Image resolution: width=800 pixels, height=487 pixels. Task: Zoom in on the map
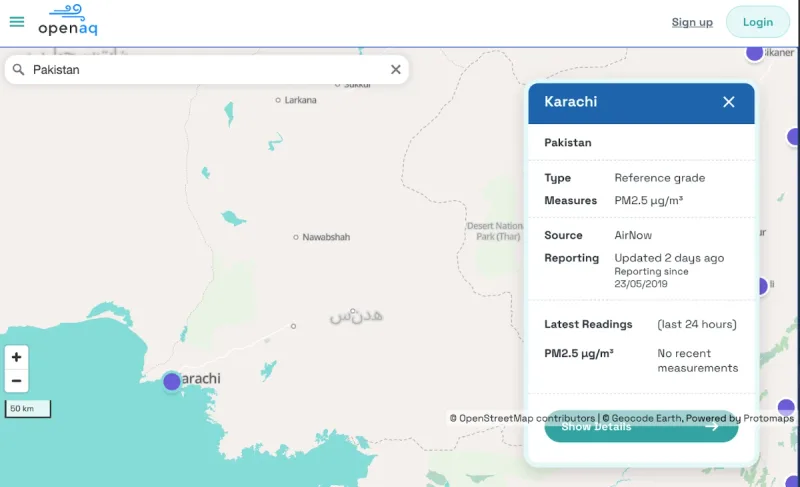(16, 357)
